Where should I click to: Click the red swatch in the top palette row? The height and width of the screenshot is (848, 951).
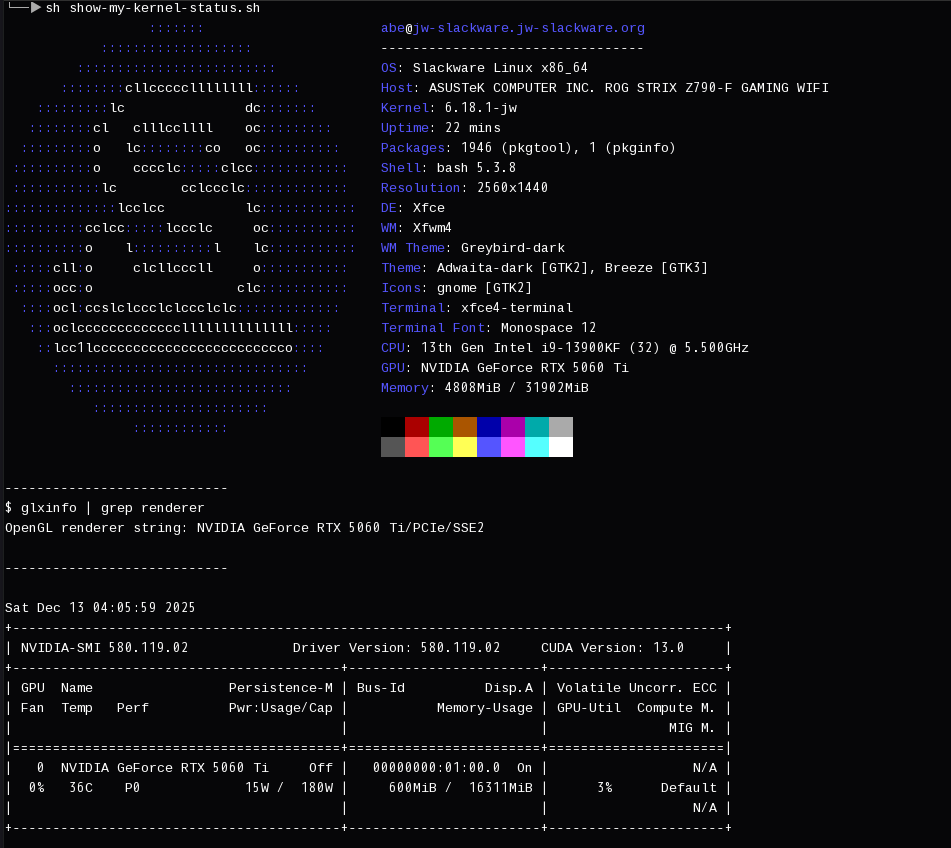coord(417,427)
